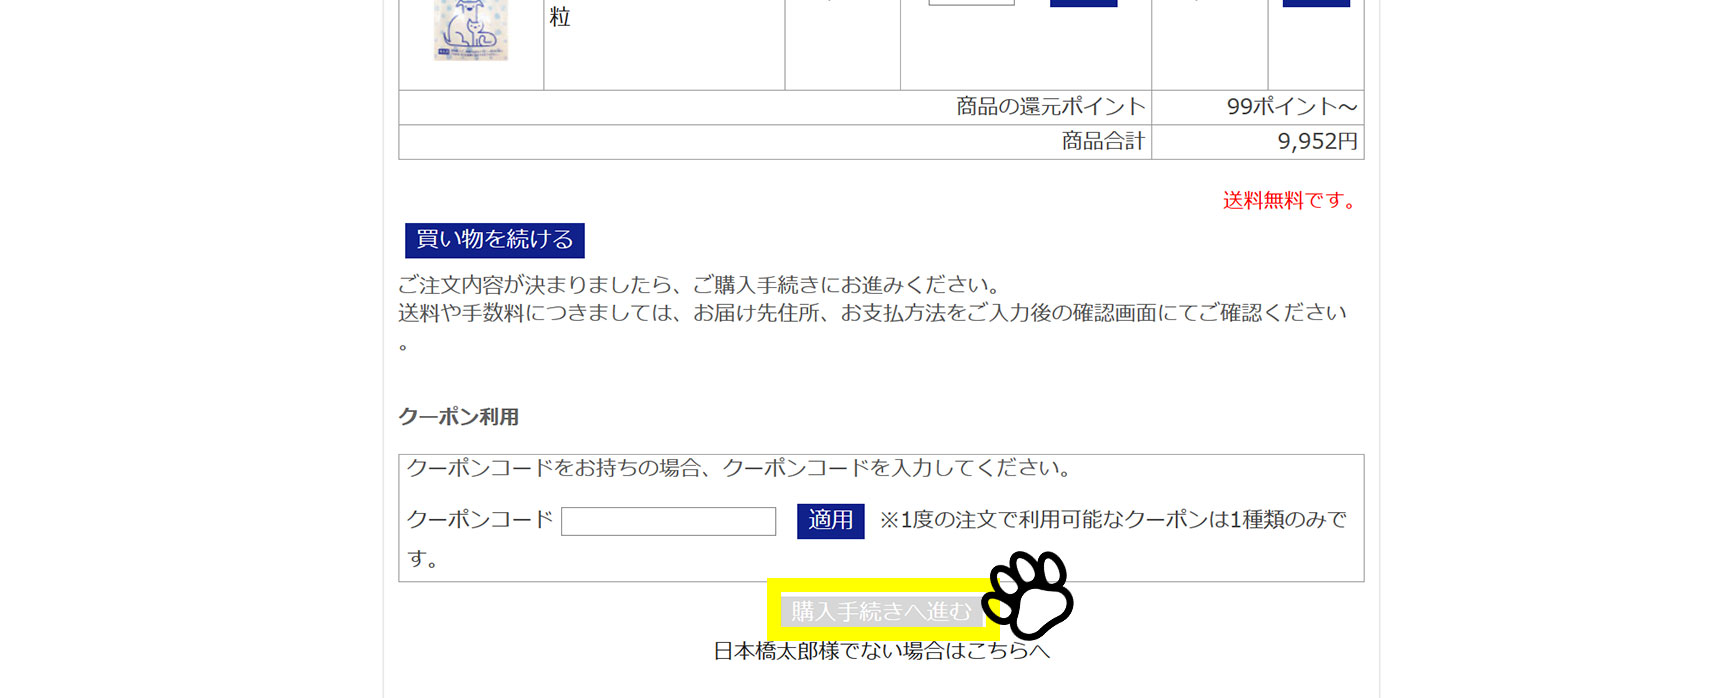Click the 適用 coupon apply button

point(830,521)
